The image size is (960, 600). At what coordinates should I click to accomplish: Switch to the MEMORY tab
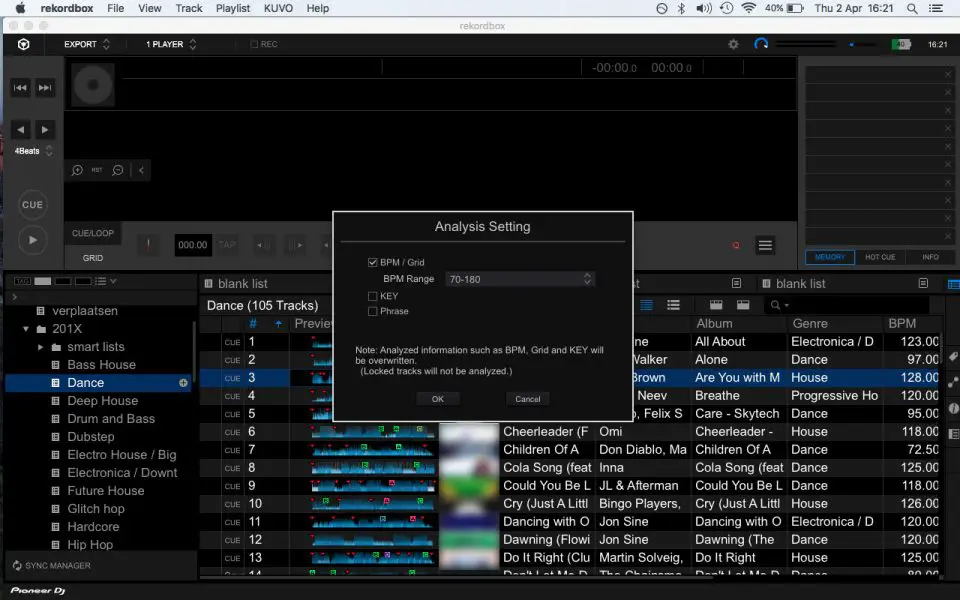point(830,257)
